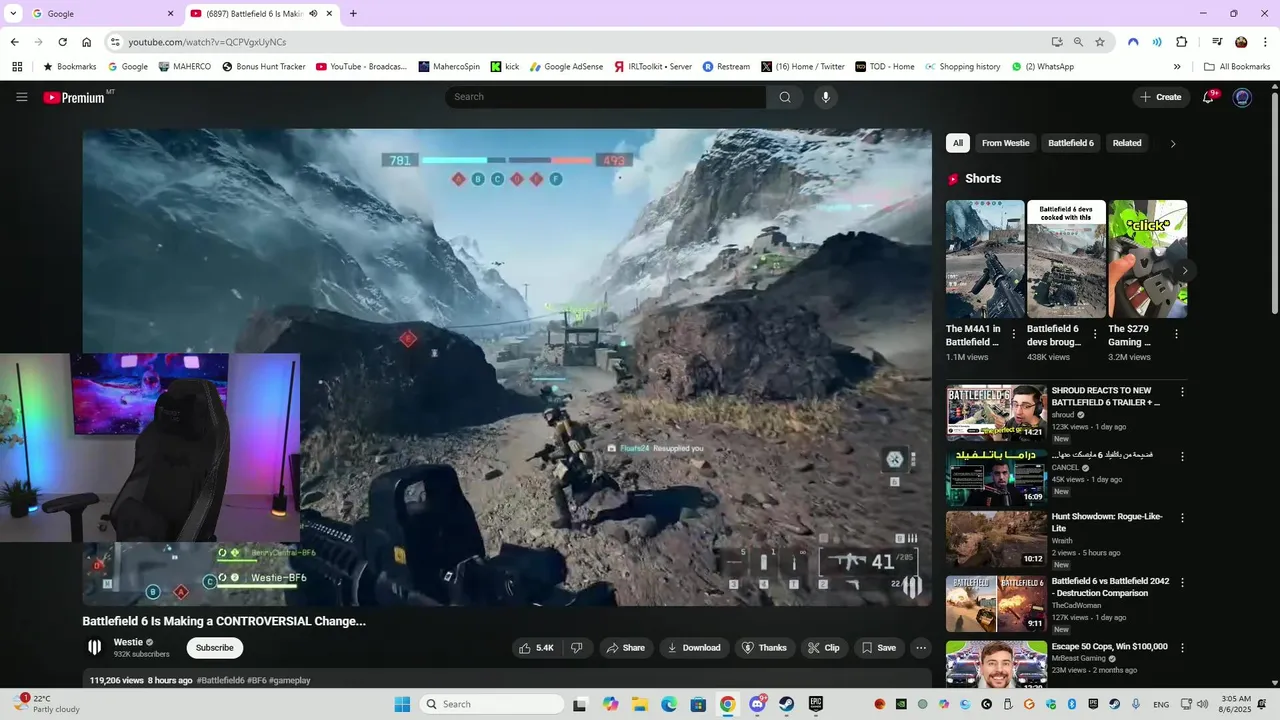
Task: Open Battlefield 6 devs cooked short thumbnail
Action: (1066, 259)
